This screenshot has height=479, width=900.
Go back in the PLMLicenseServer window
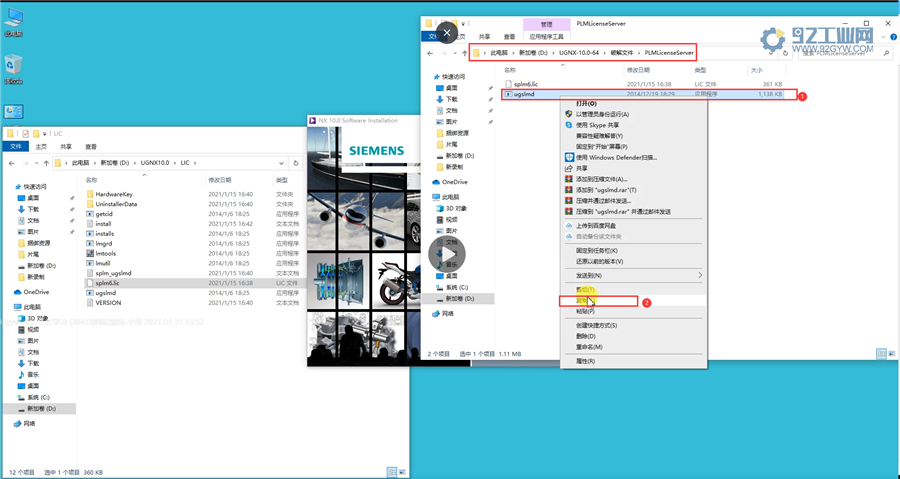(x=430, y=53)
